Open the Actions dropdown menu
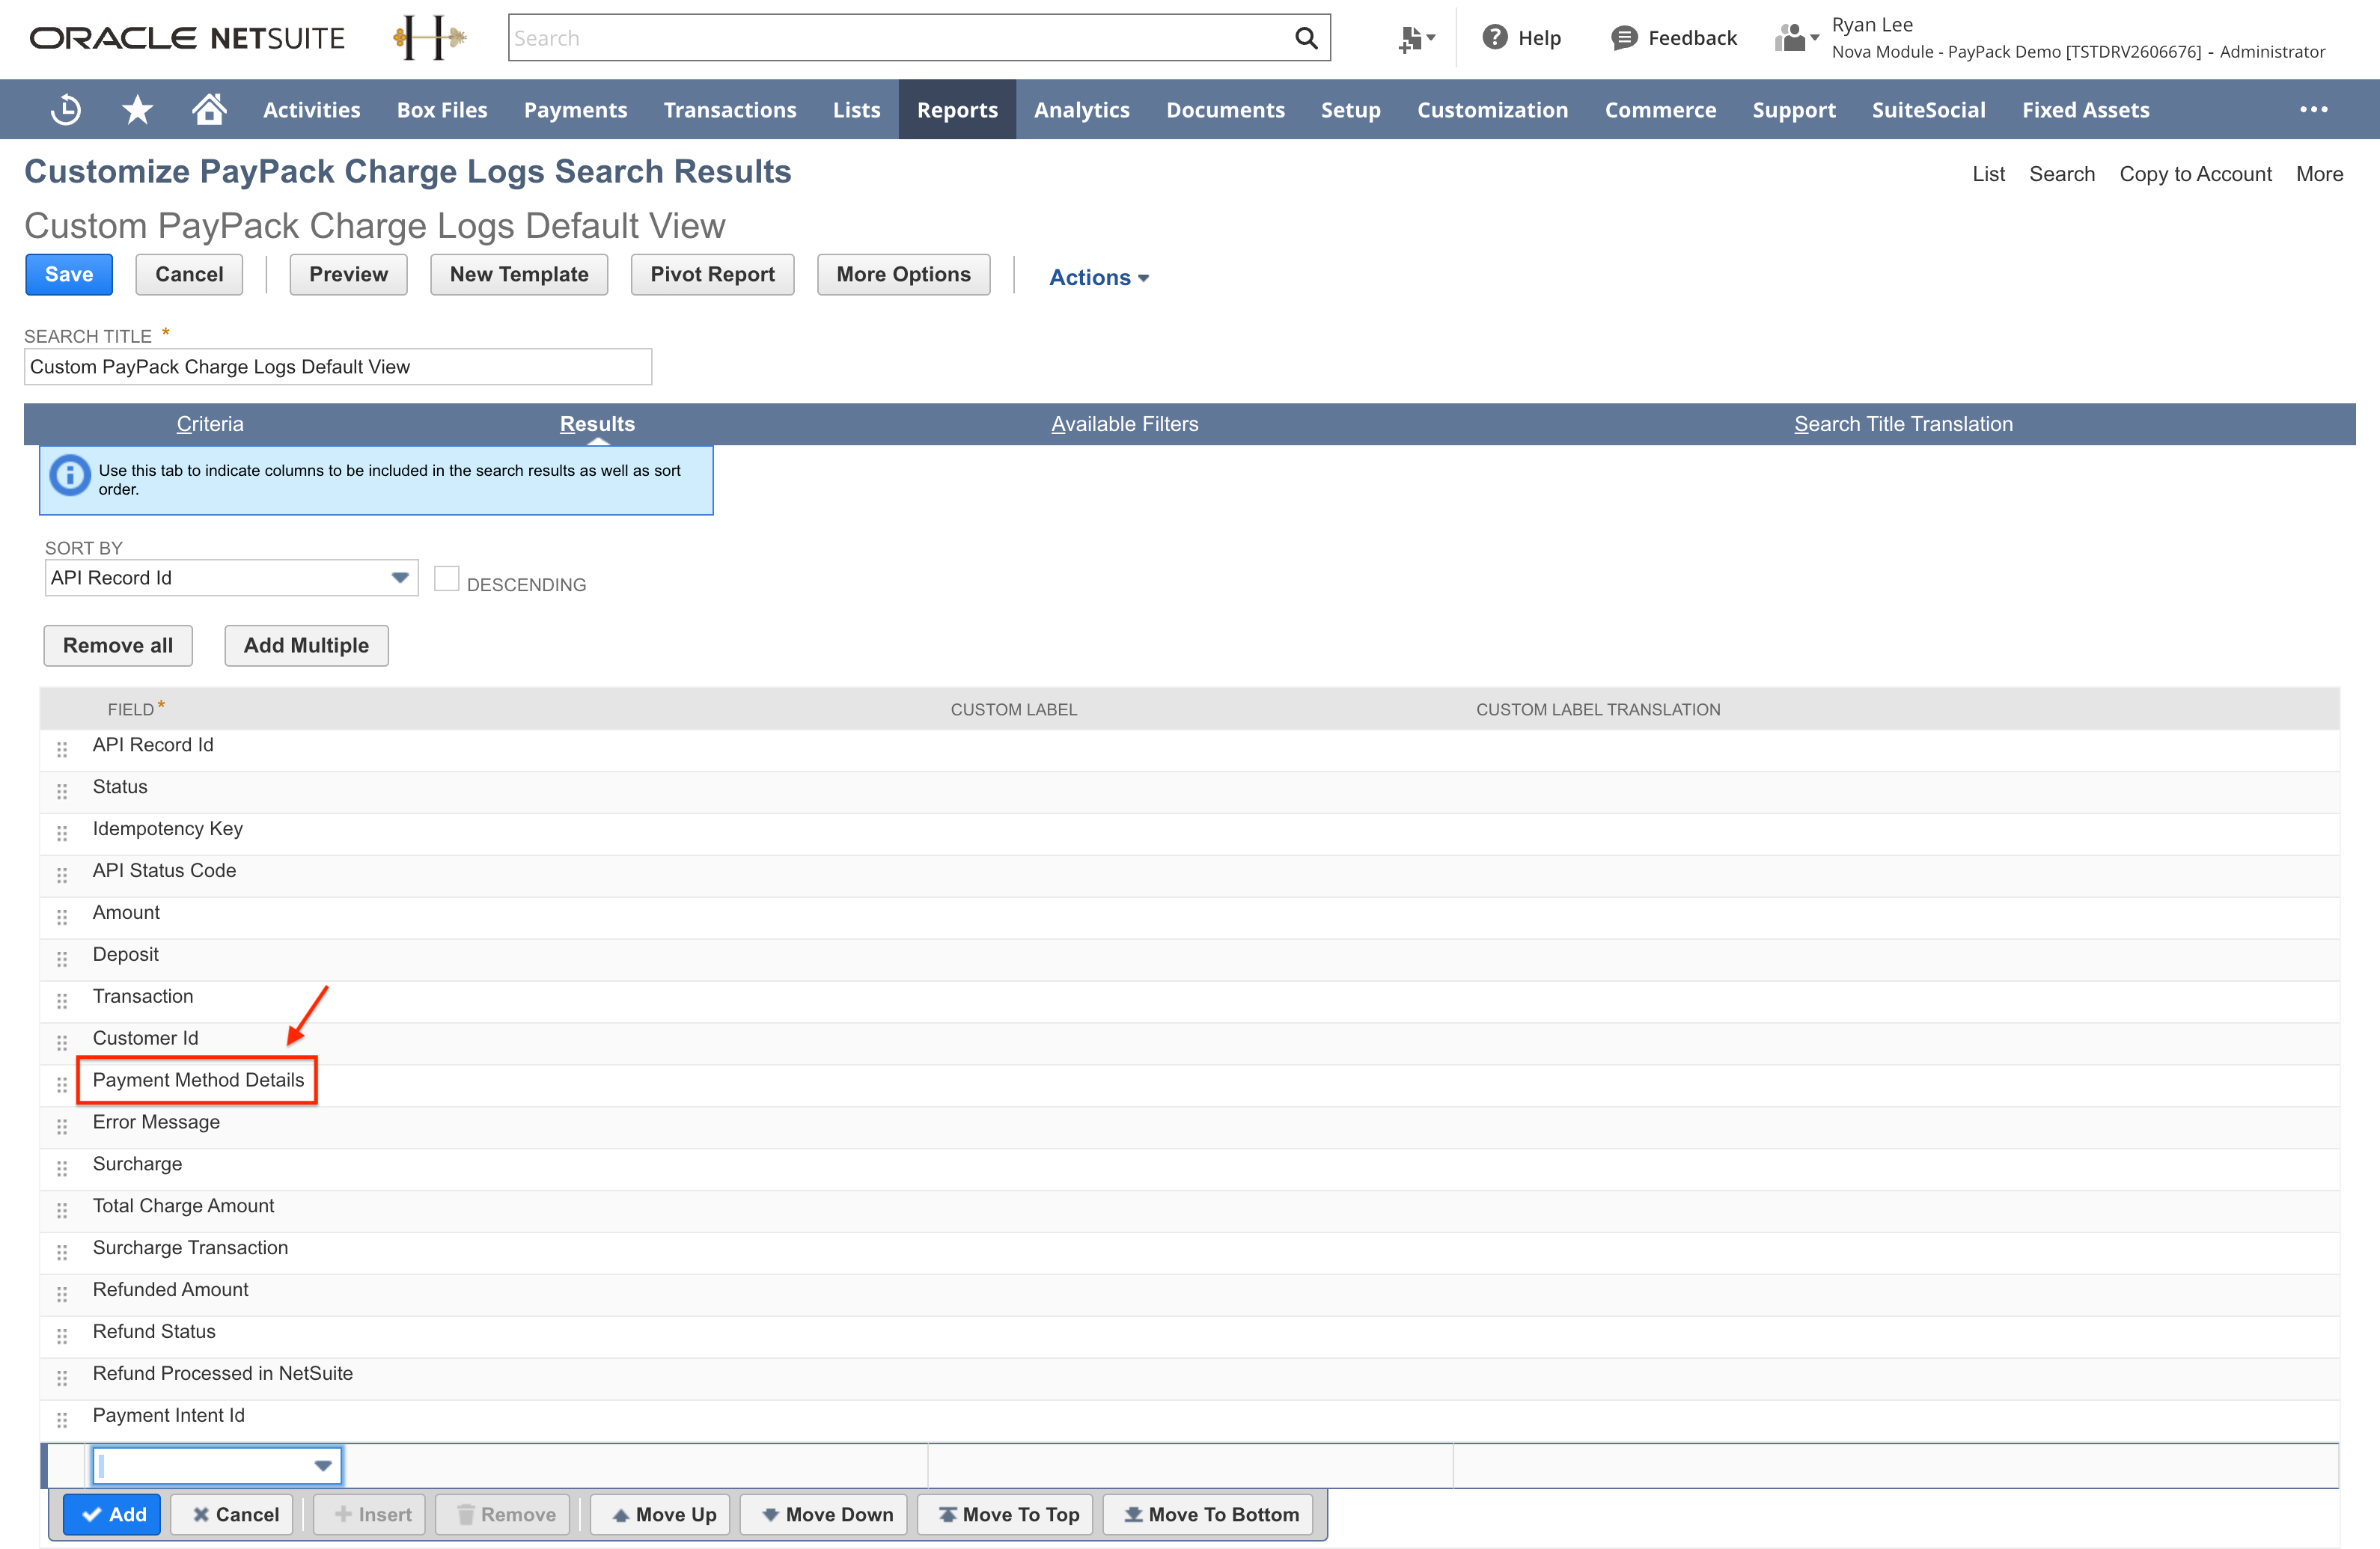 click(1098, 277)
